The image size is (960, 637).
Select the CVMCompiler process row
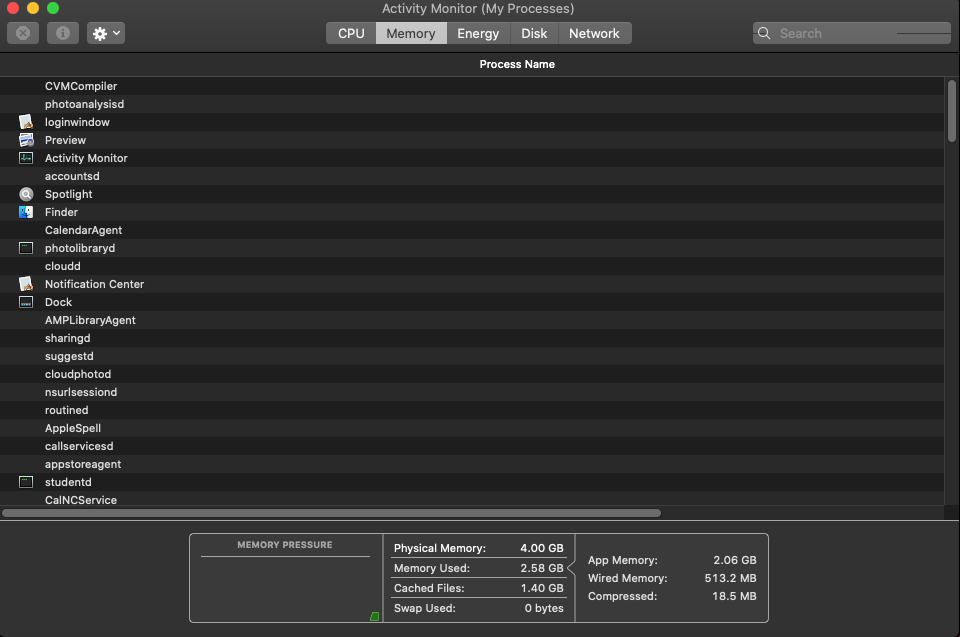(471, 86)
